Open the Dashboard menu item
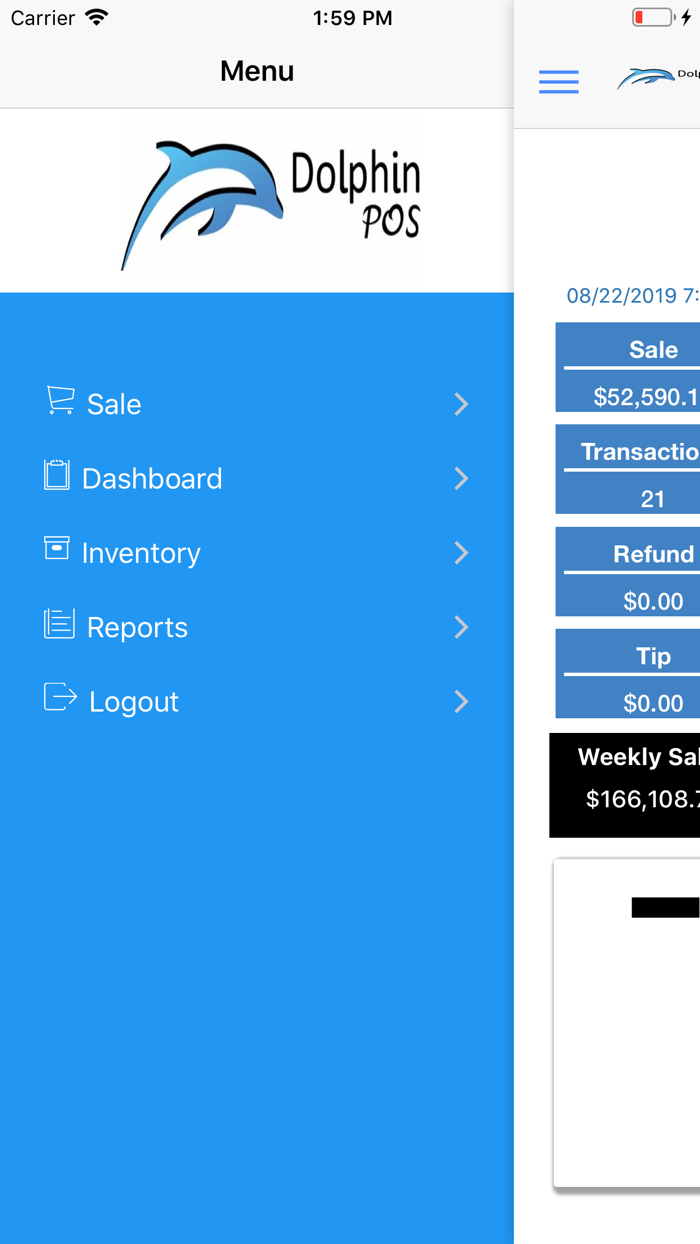 [151, 477]
